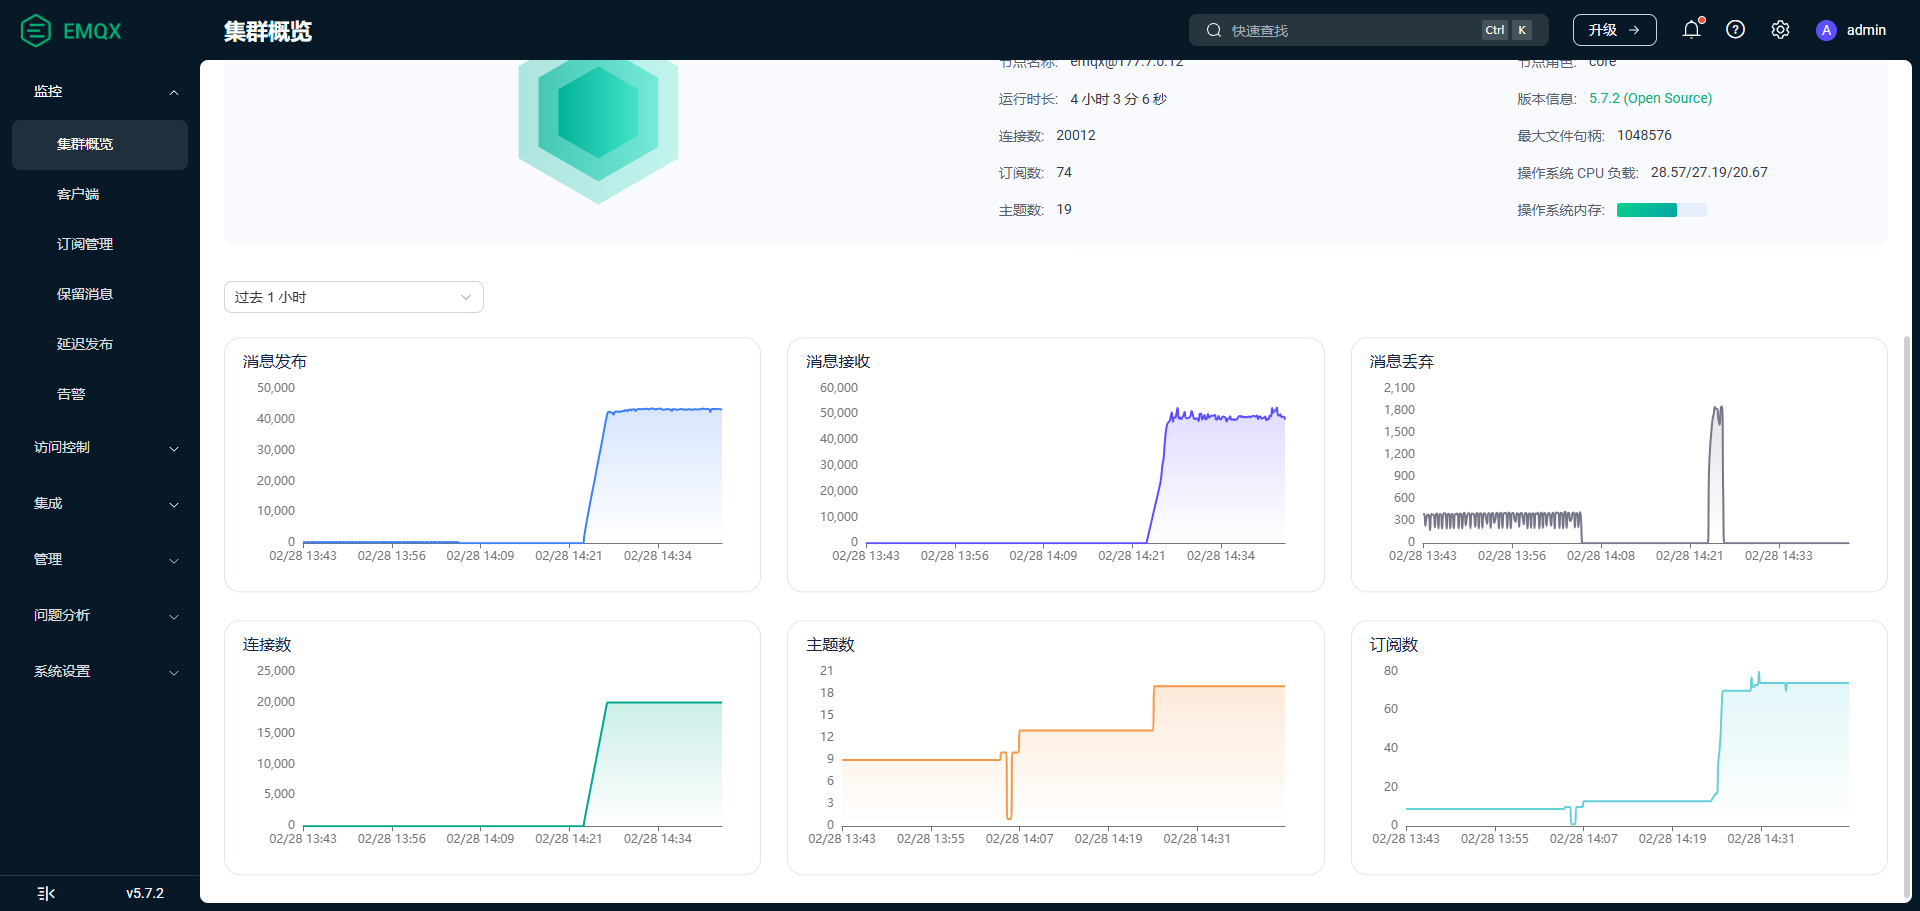
Task: Open 告警 page
Action: [x=100, y=395]
